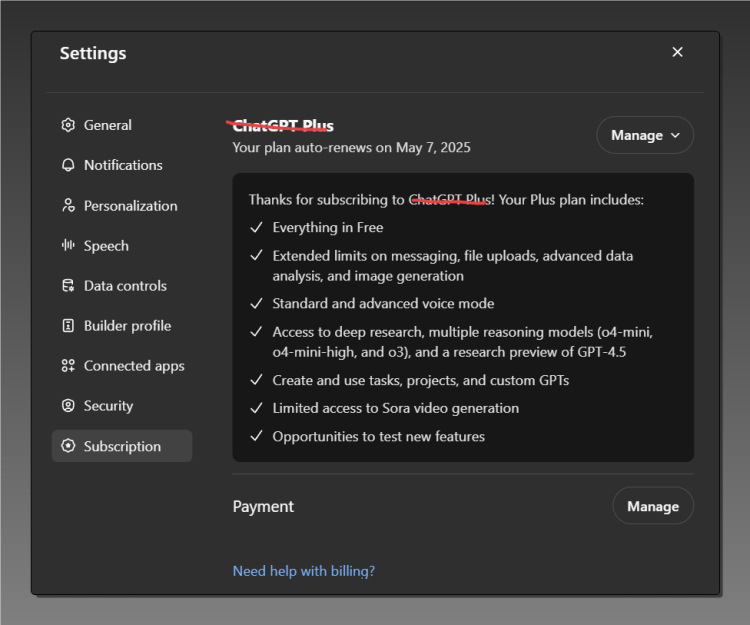Click checkmark beside Create and use tasks
Screen dimensions: 750x625
256,380
